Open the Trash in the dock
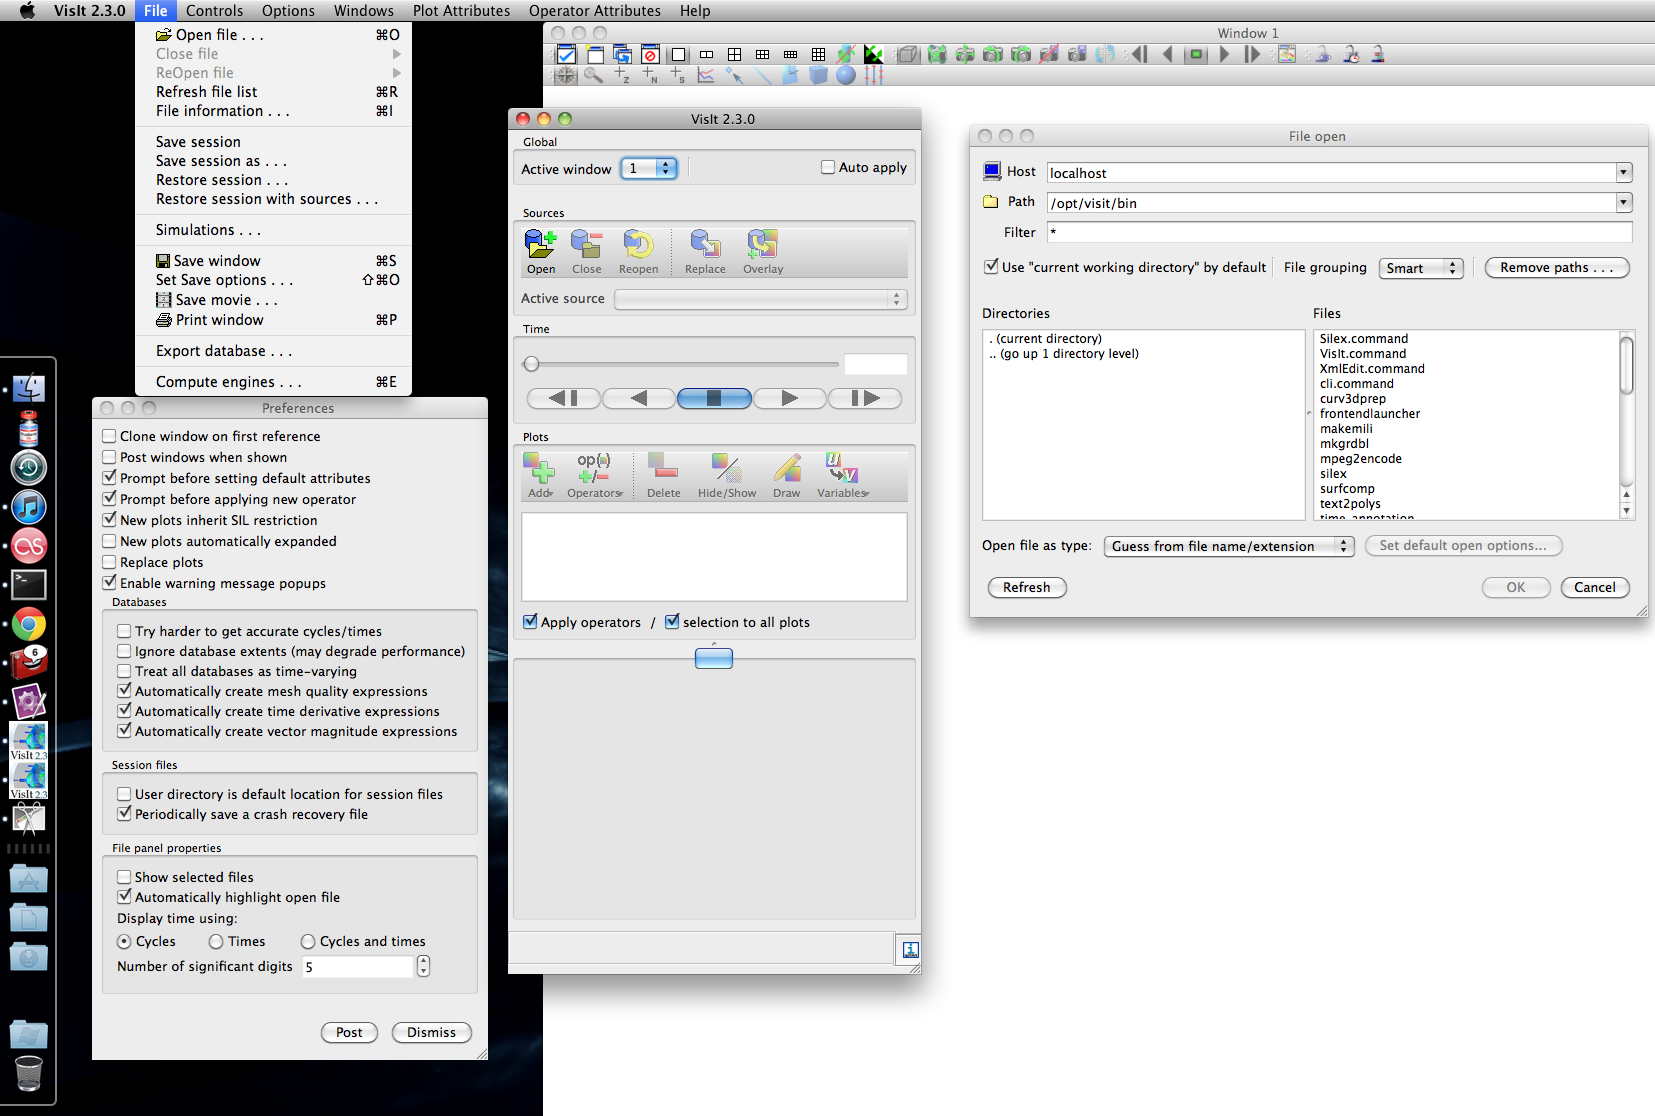Screen dimensions: 1655x1116 pyautogui.click(x=29, y=1073)
